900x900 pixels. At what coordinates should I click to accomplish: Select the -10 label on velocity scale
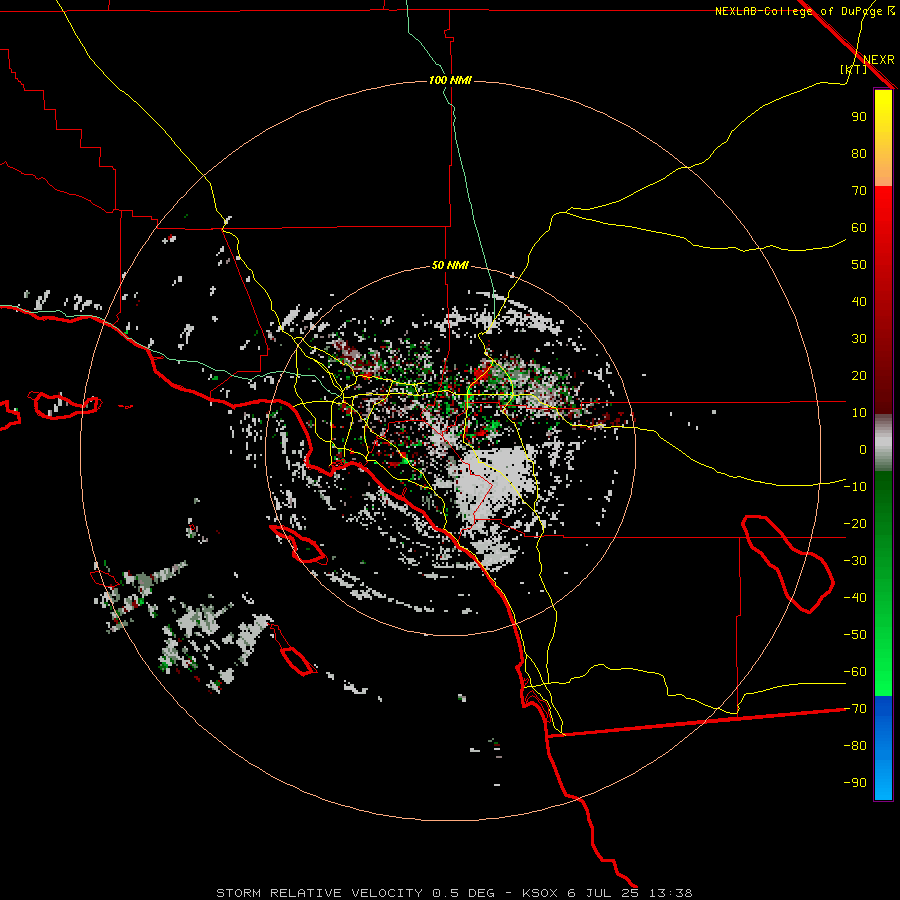click(x=855, y=487)
